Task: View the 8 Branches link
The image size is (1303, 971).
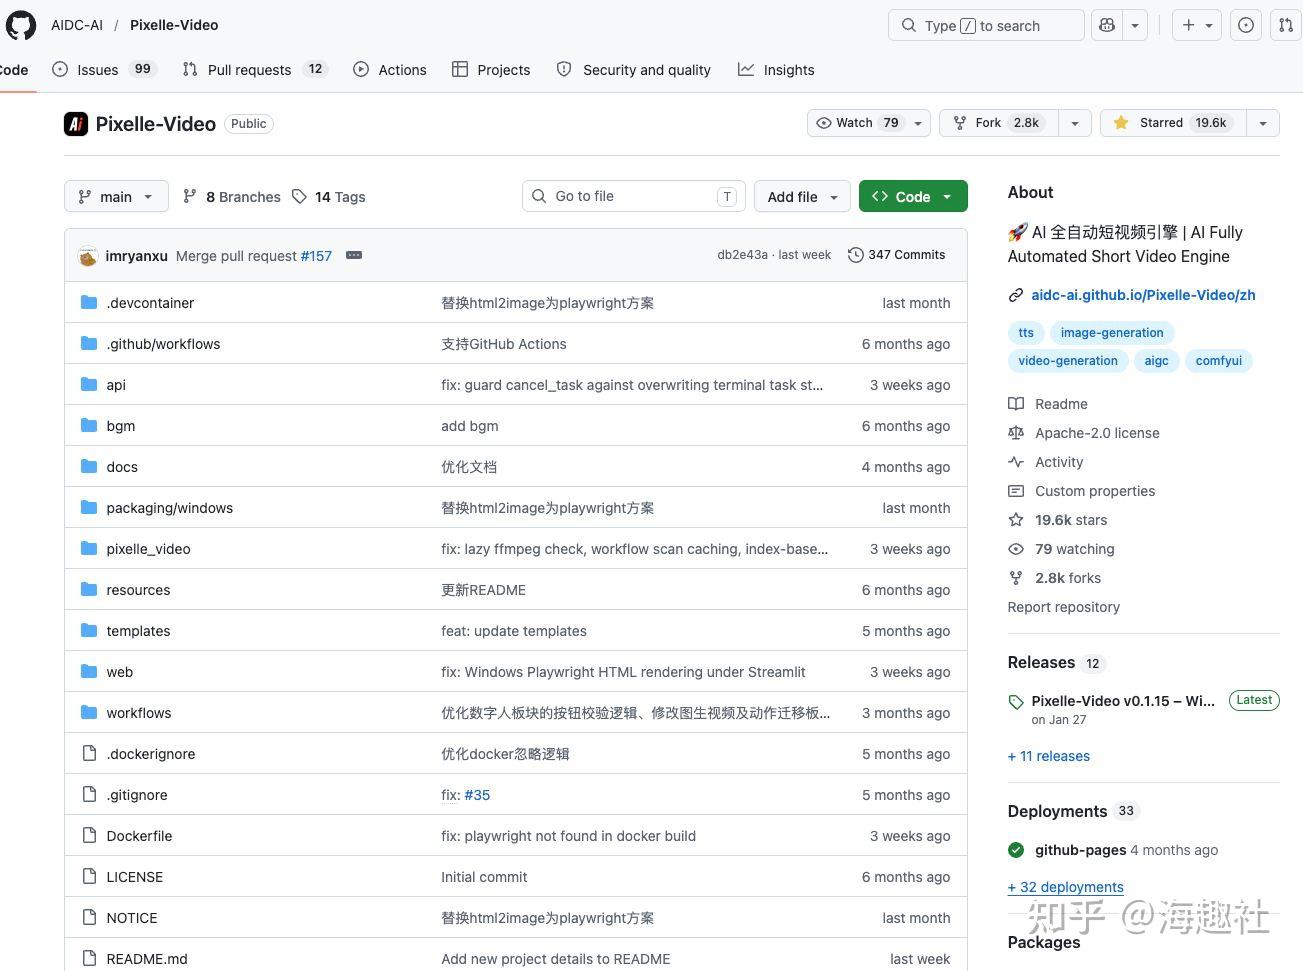Action: (232, 197)
